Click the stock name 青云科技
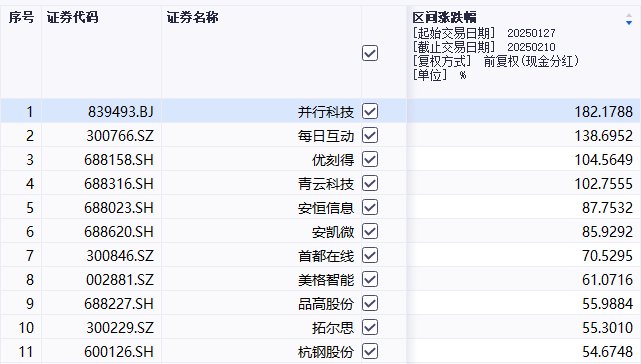 tap(326, 184)
